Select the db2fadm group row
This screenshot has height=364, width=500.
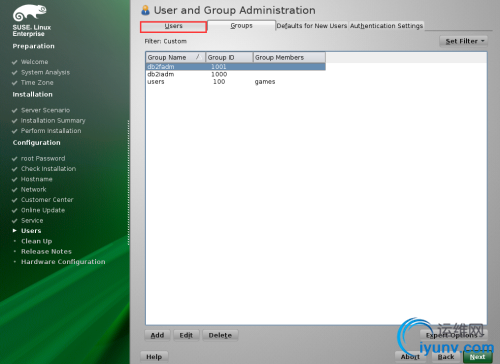235,67
